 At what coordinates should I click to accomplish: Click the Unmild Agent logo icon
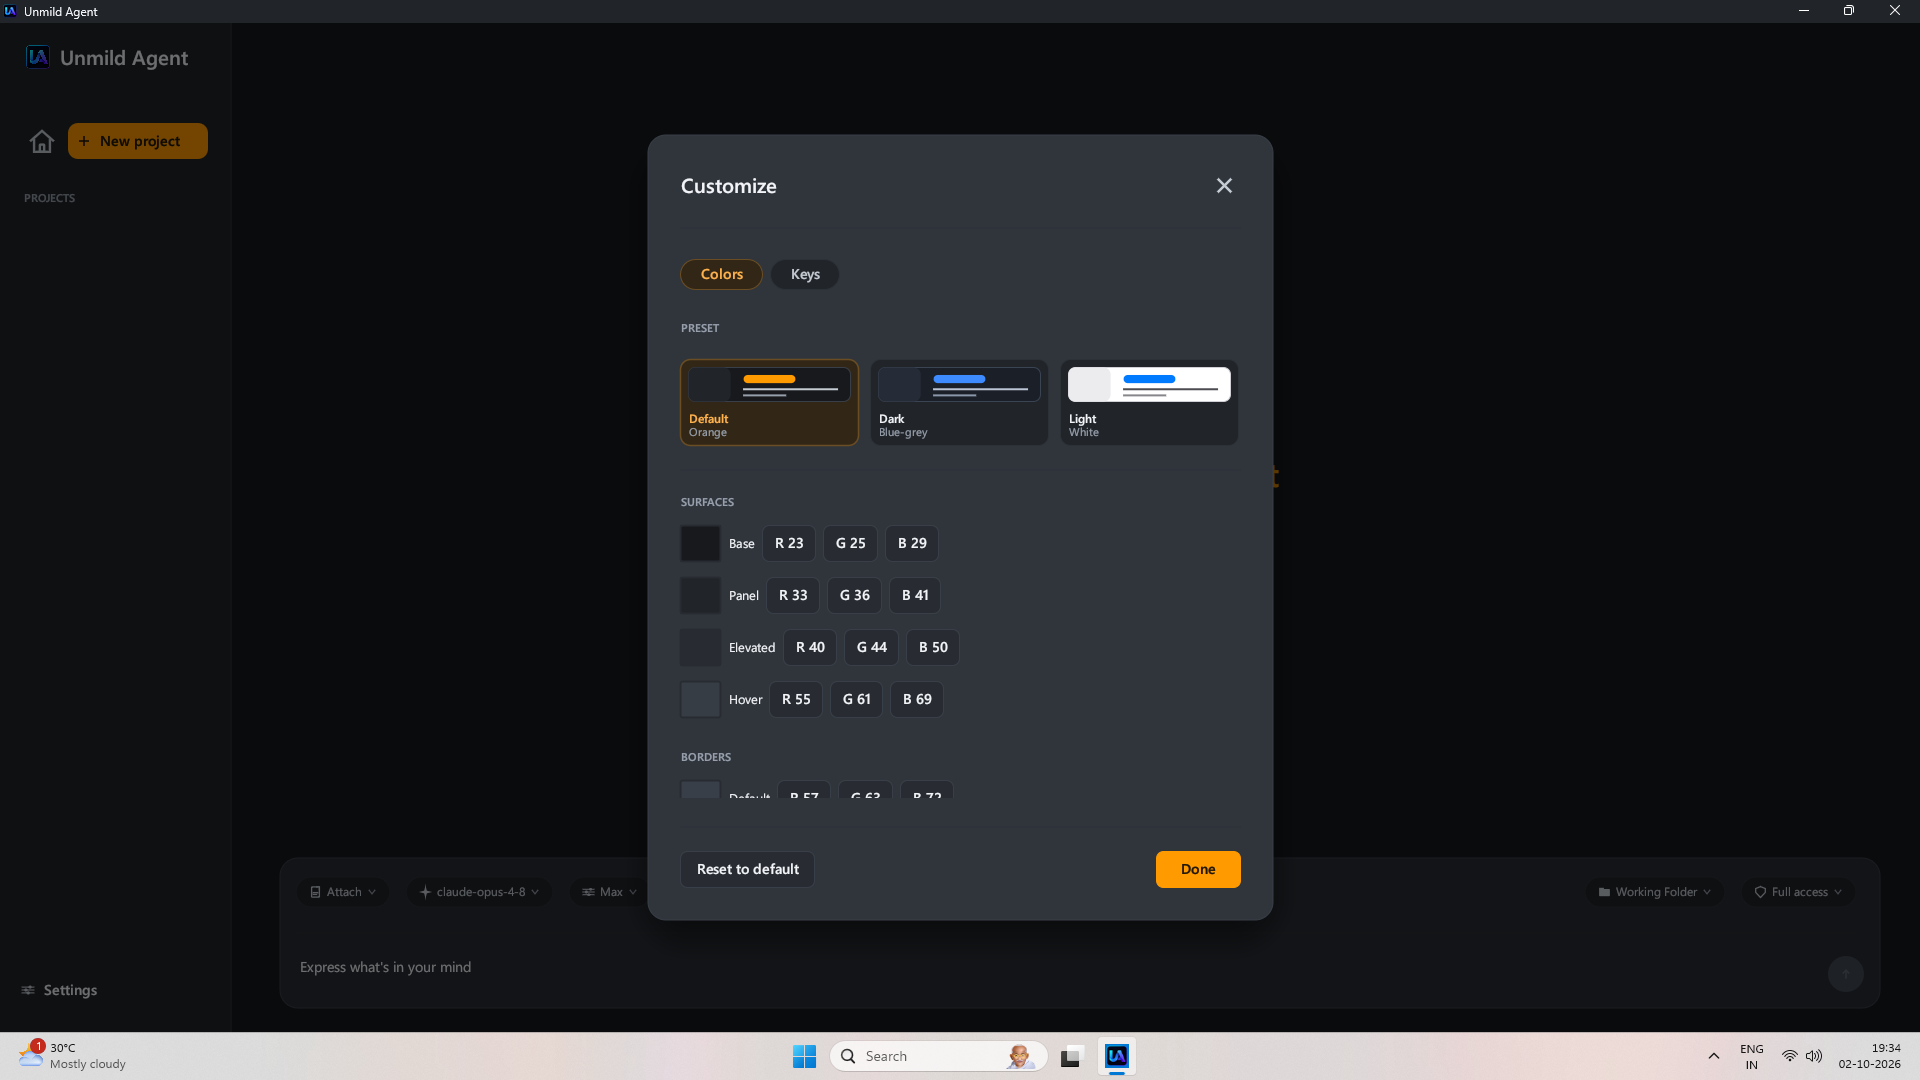click(x=38, y=57)
